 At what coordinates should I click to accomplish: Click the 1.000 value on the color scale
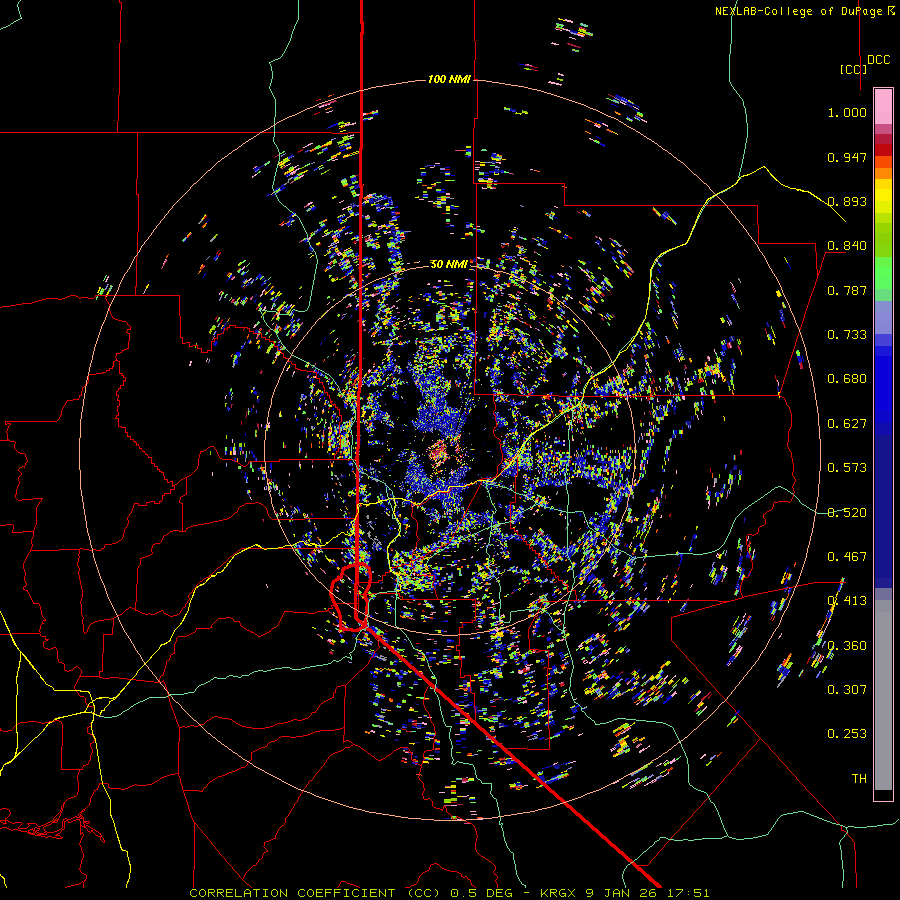click(x=847, y=112)
